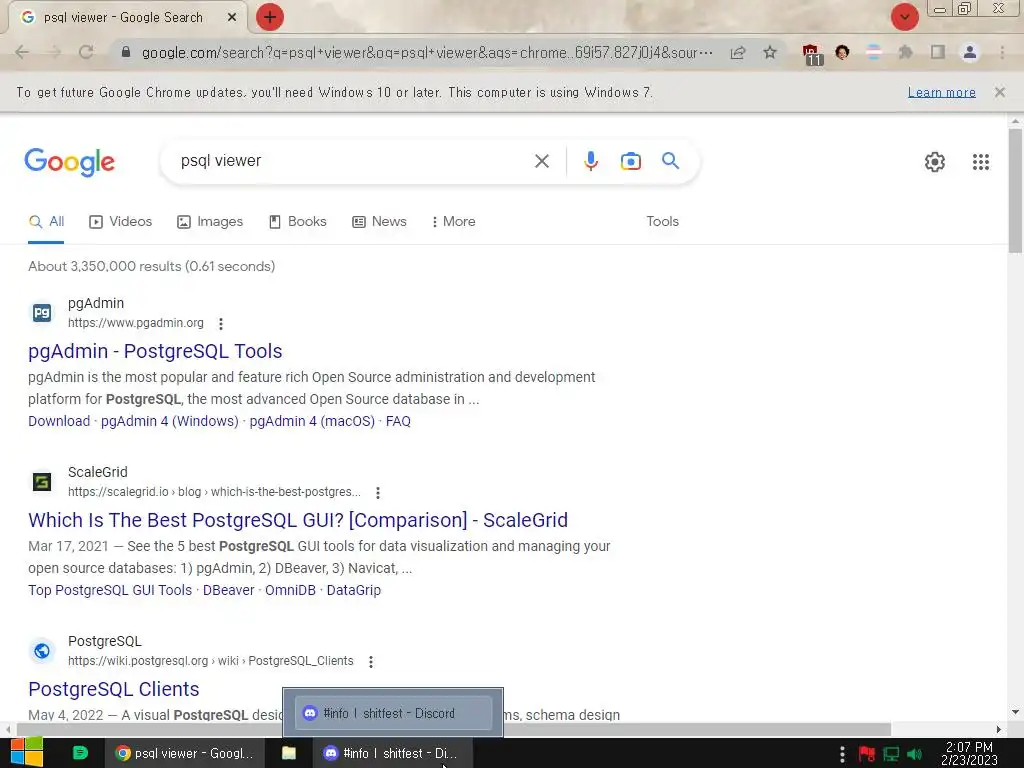Open Chrome three-dot menu
The height and width of the screenshot is (768, 1024).
(1002, 52)
